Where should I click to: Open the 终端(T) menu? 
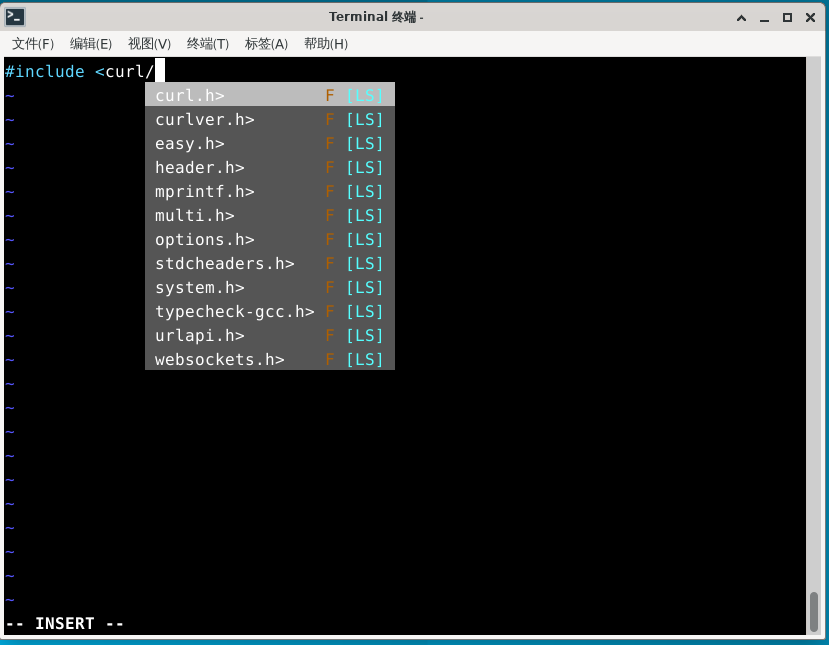point(208,44)
